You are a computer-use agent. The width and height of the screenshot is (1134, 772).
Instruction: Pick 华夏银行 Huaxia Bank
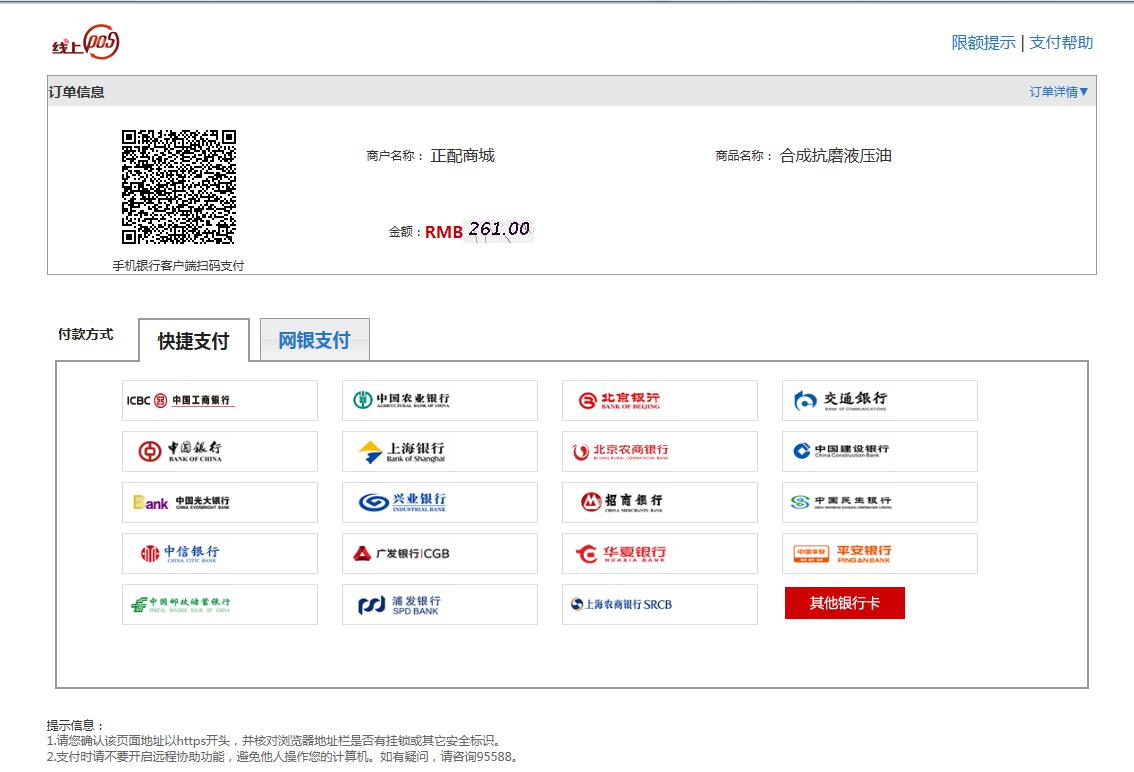pos(660,553)
